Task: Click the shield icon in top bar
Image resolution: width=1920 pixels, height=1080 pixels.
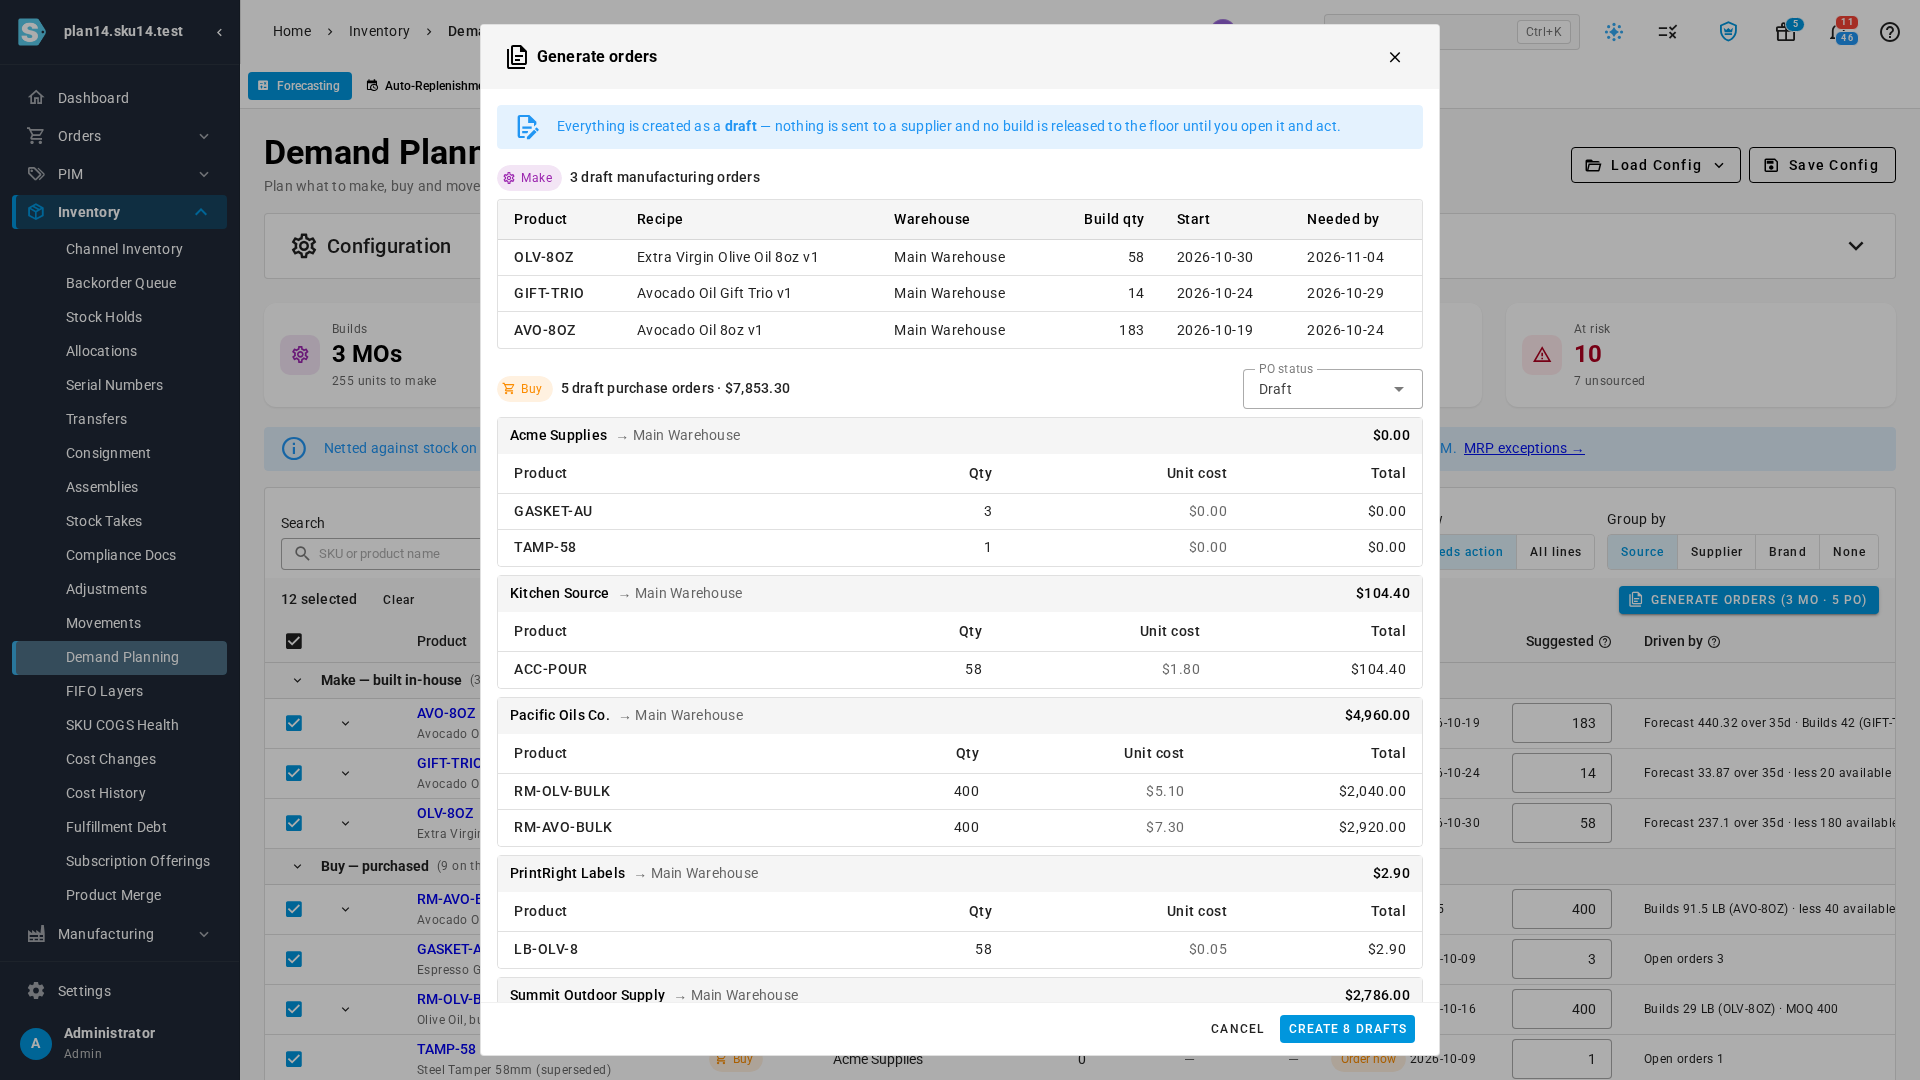Action: 1728,32
